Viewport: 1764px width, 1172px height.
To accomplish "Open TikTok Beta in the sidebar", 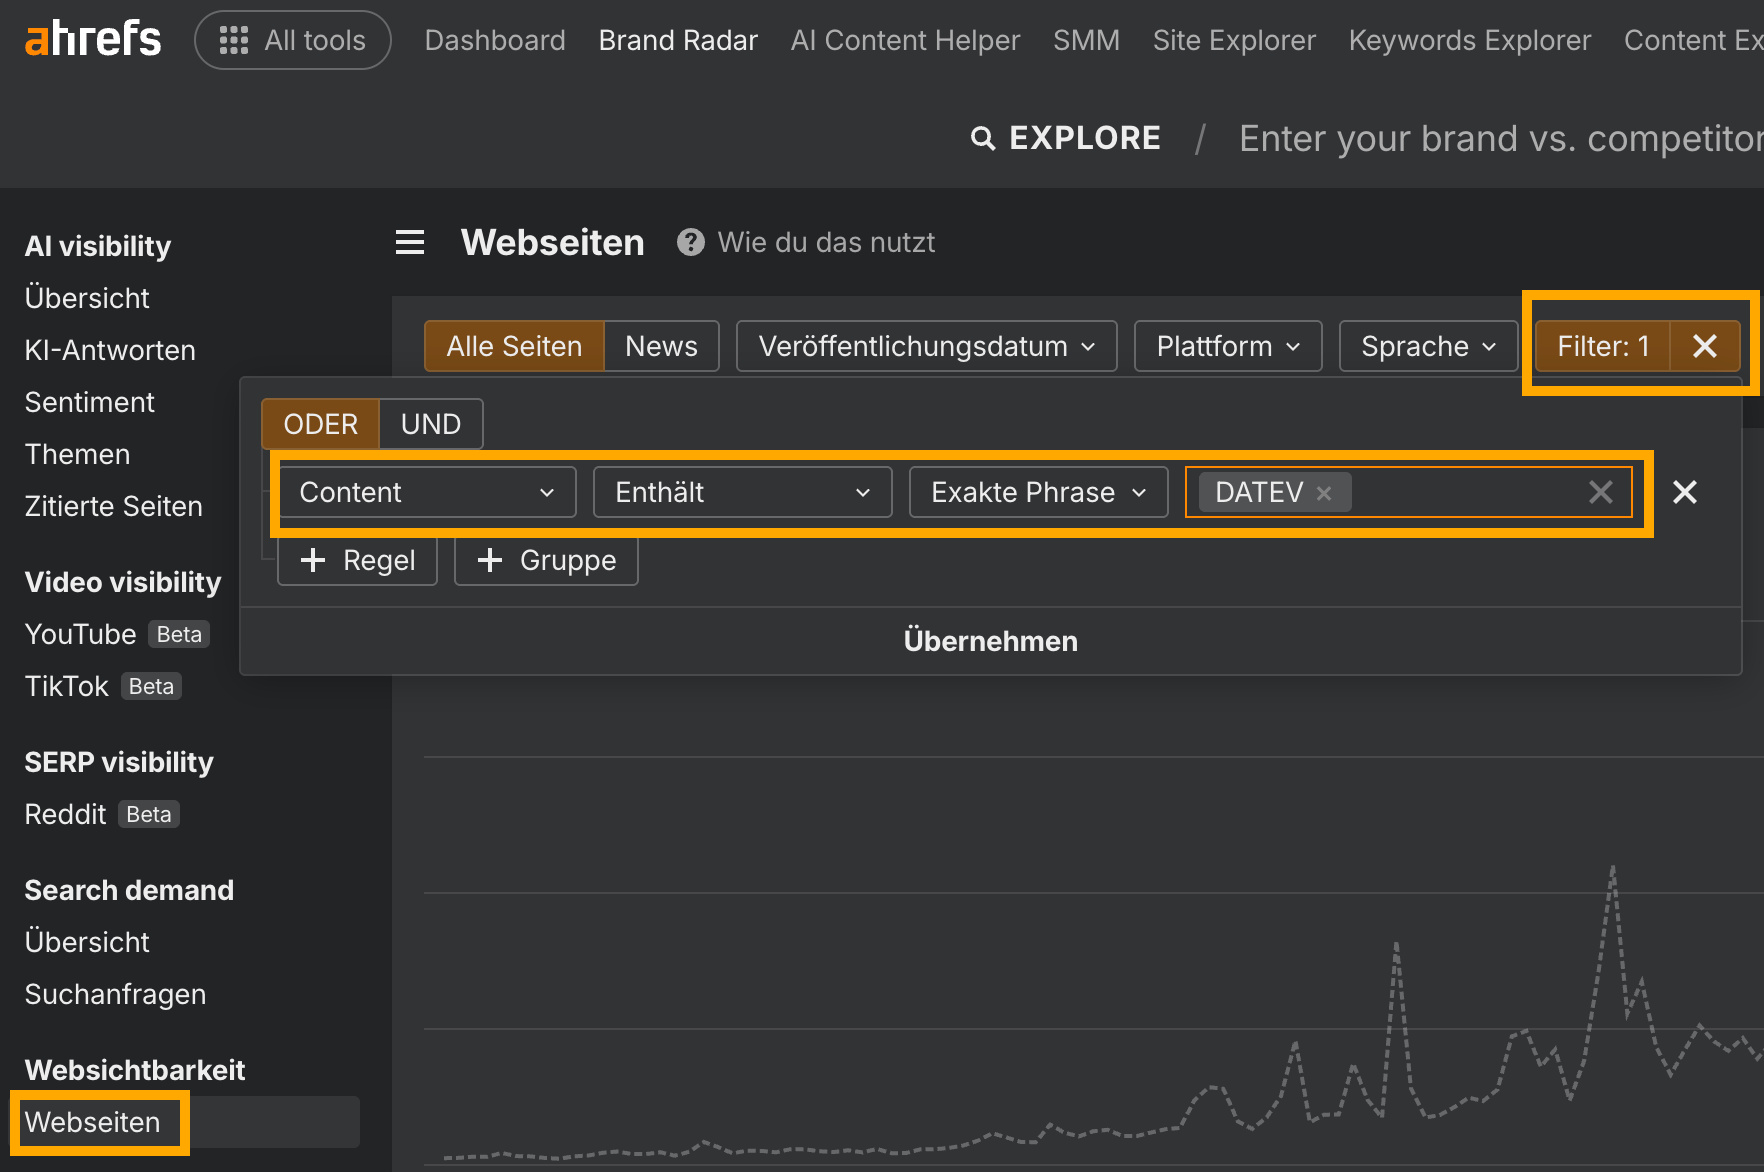I will tap(103, 686).
